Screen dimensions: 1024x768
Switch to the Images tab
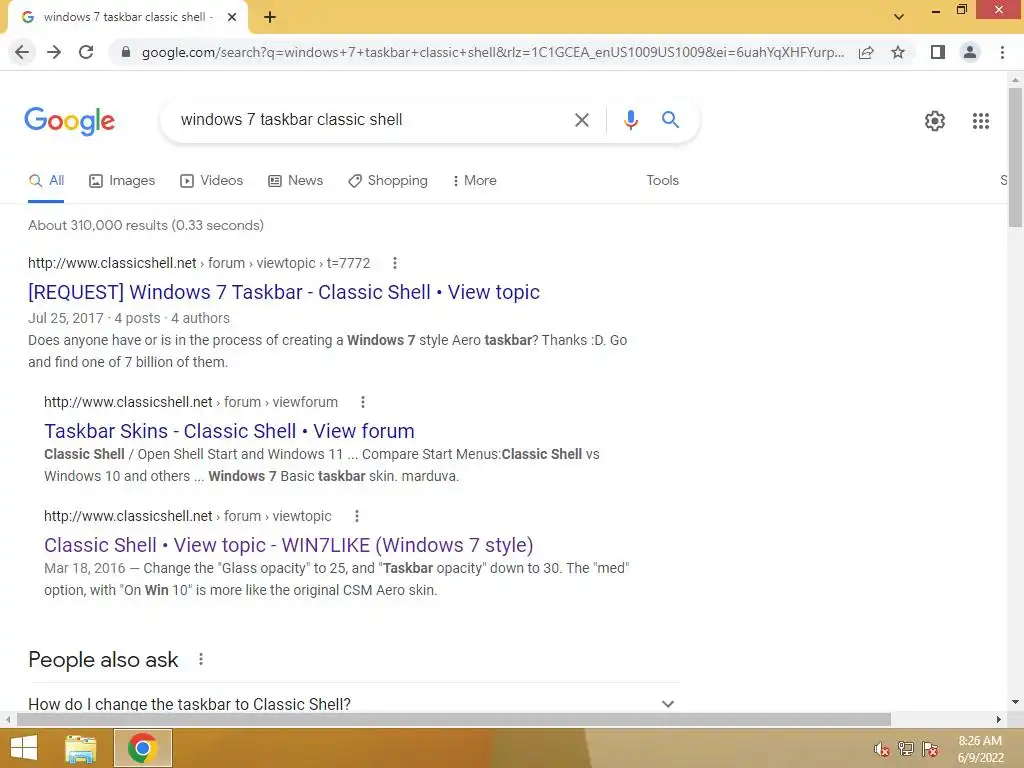pos(122,181)
